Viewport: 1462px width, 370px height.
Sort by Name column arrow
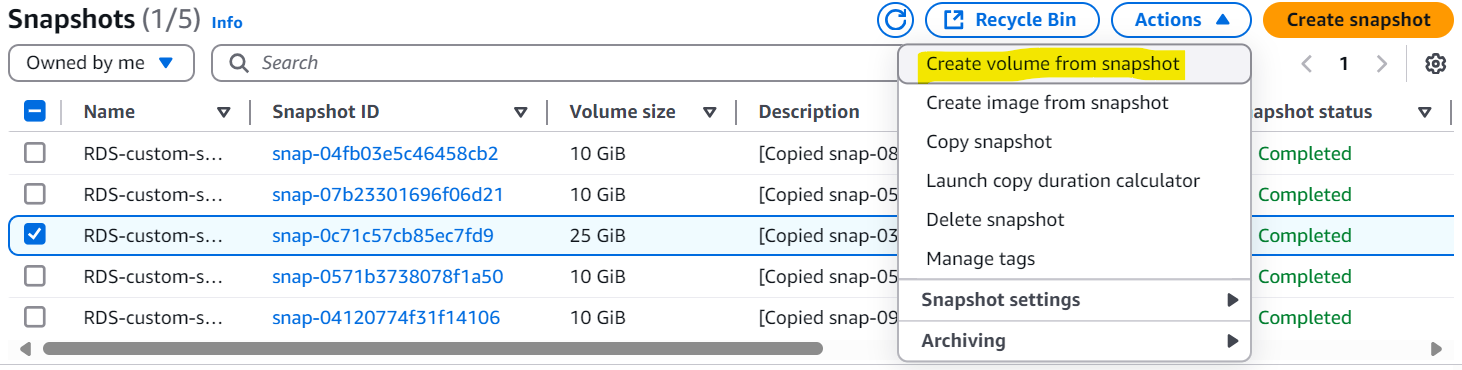tap(224, 113)
